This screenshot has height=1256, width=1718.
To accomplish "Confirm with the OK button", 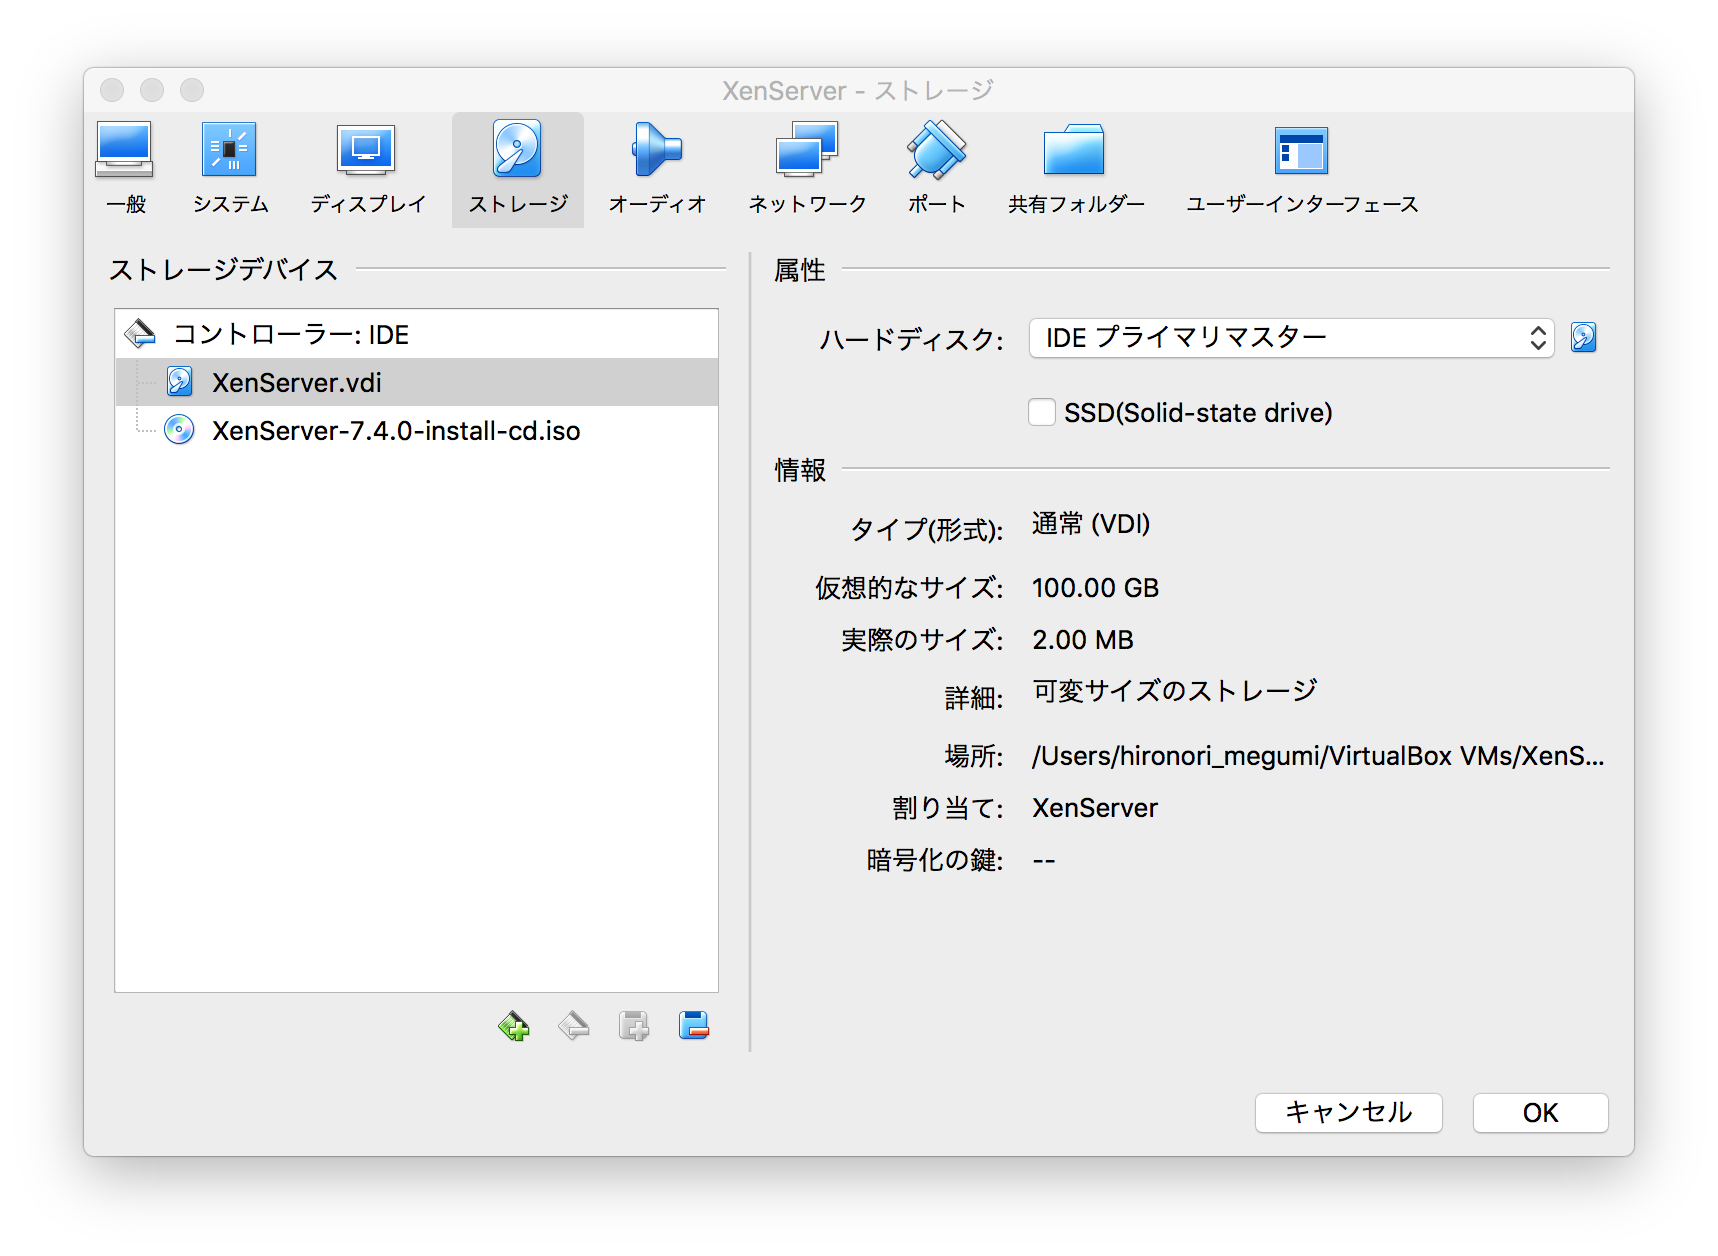I will [x=1540, y=1113].
